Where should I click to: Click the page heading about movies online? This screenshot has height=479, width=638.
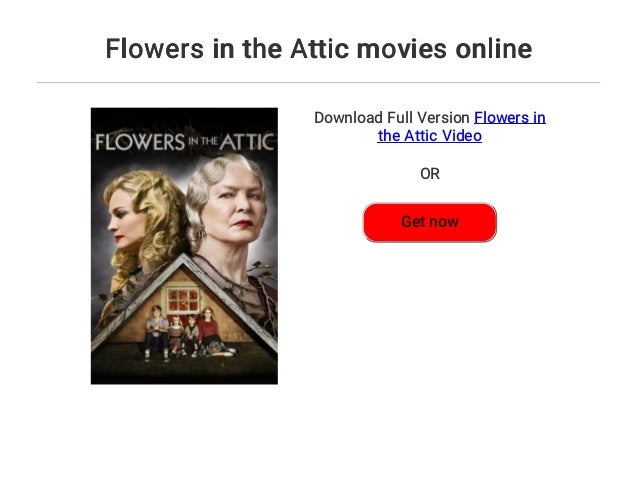(x=319, y=48)
